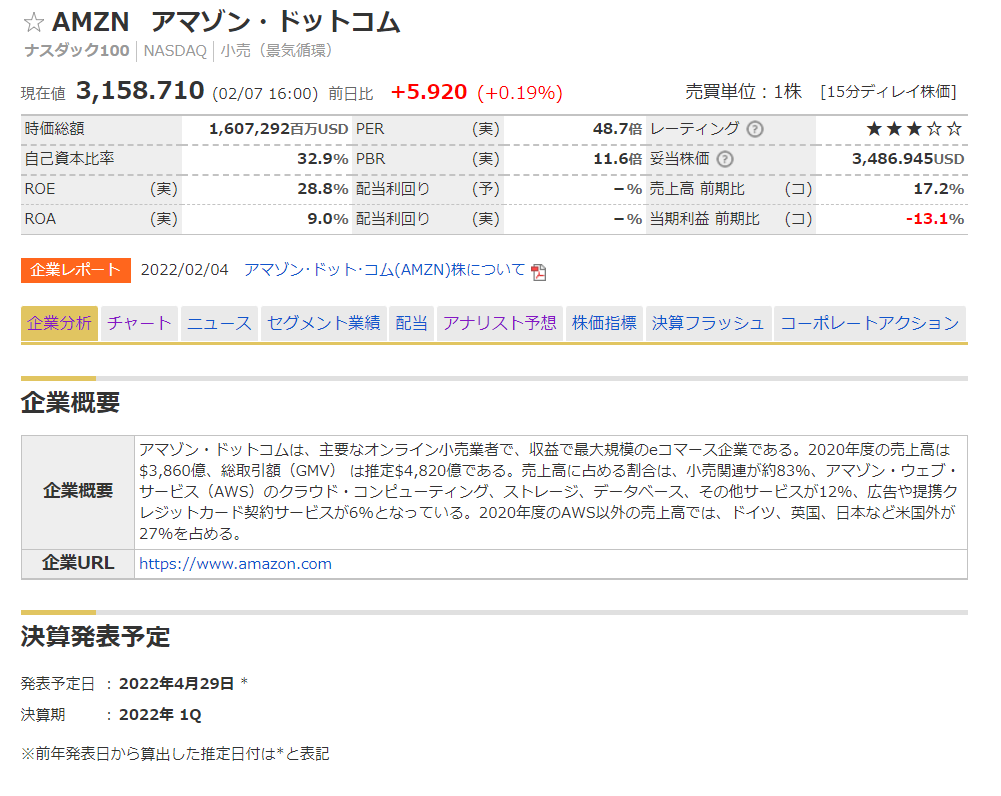Open the ニュース tab

(x=219, y=323)
